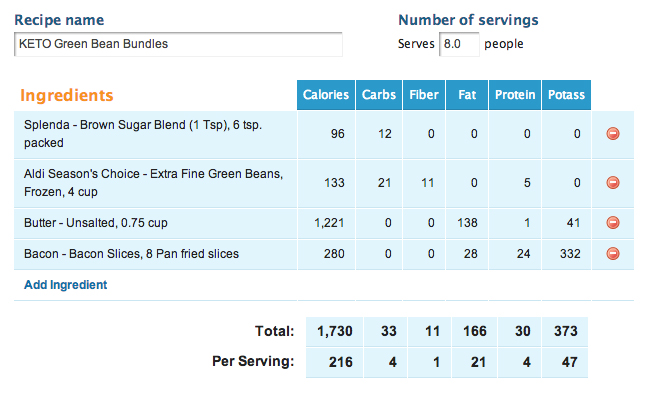The width and height of the screenshot is (647, 399).
Task: Select the Fat column header
Action: pos(467,95)
